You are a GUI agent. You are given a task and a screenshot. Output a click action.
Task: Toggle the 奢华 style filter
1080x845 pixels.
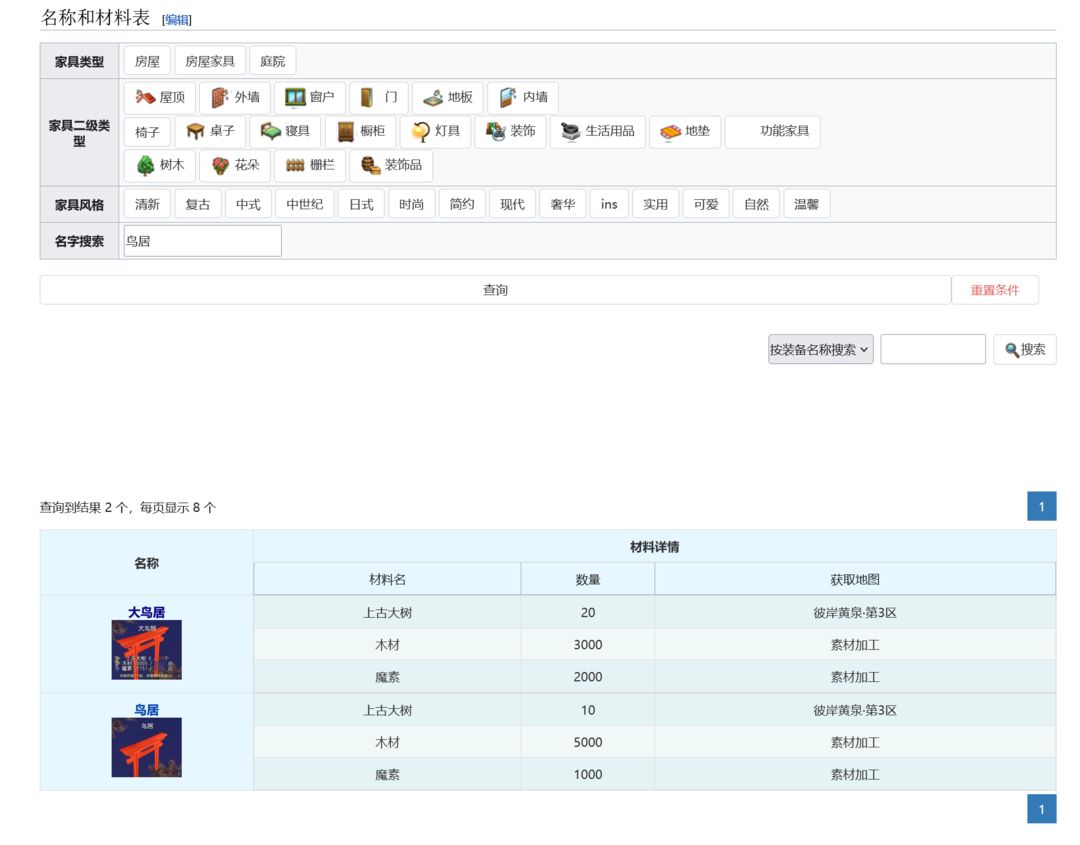[x=562, y=204]
